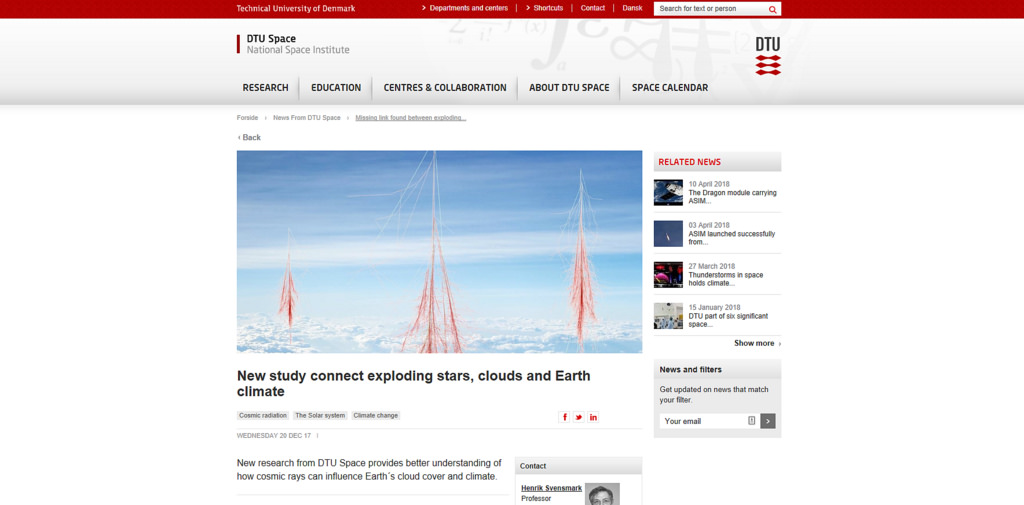Click the thumbnail for the 10 April 2018 news
Image resolution: width=1024 pixels, height=505 pixels.
coord(668,193)
